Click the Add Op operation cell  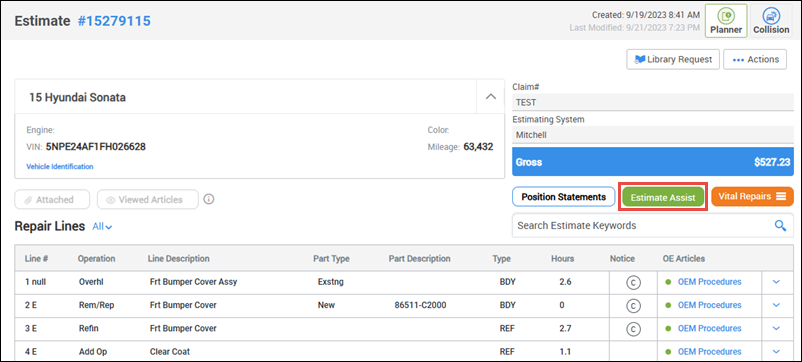tap(93, 352)
